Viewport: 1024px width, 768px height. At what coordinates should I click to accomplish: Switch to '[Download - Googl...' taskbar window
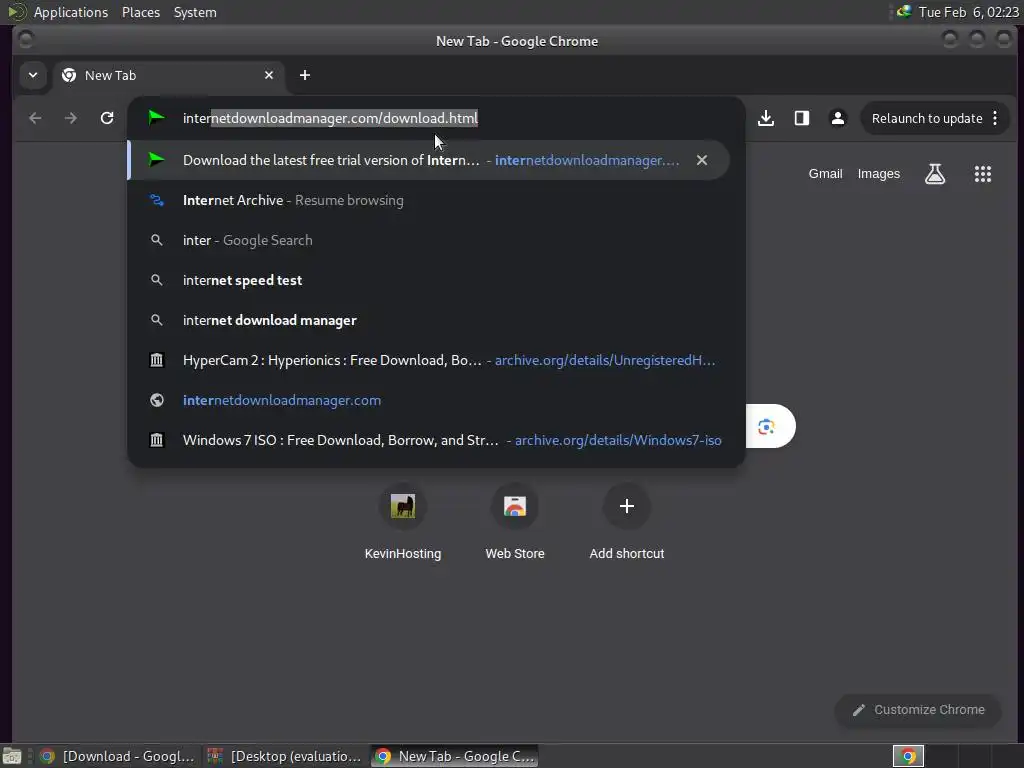(x=118, y=756)
